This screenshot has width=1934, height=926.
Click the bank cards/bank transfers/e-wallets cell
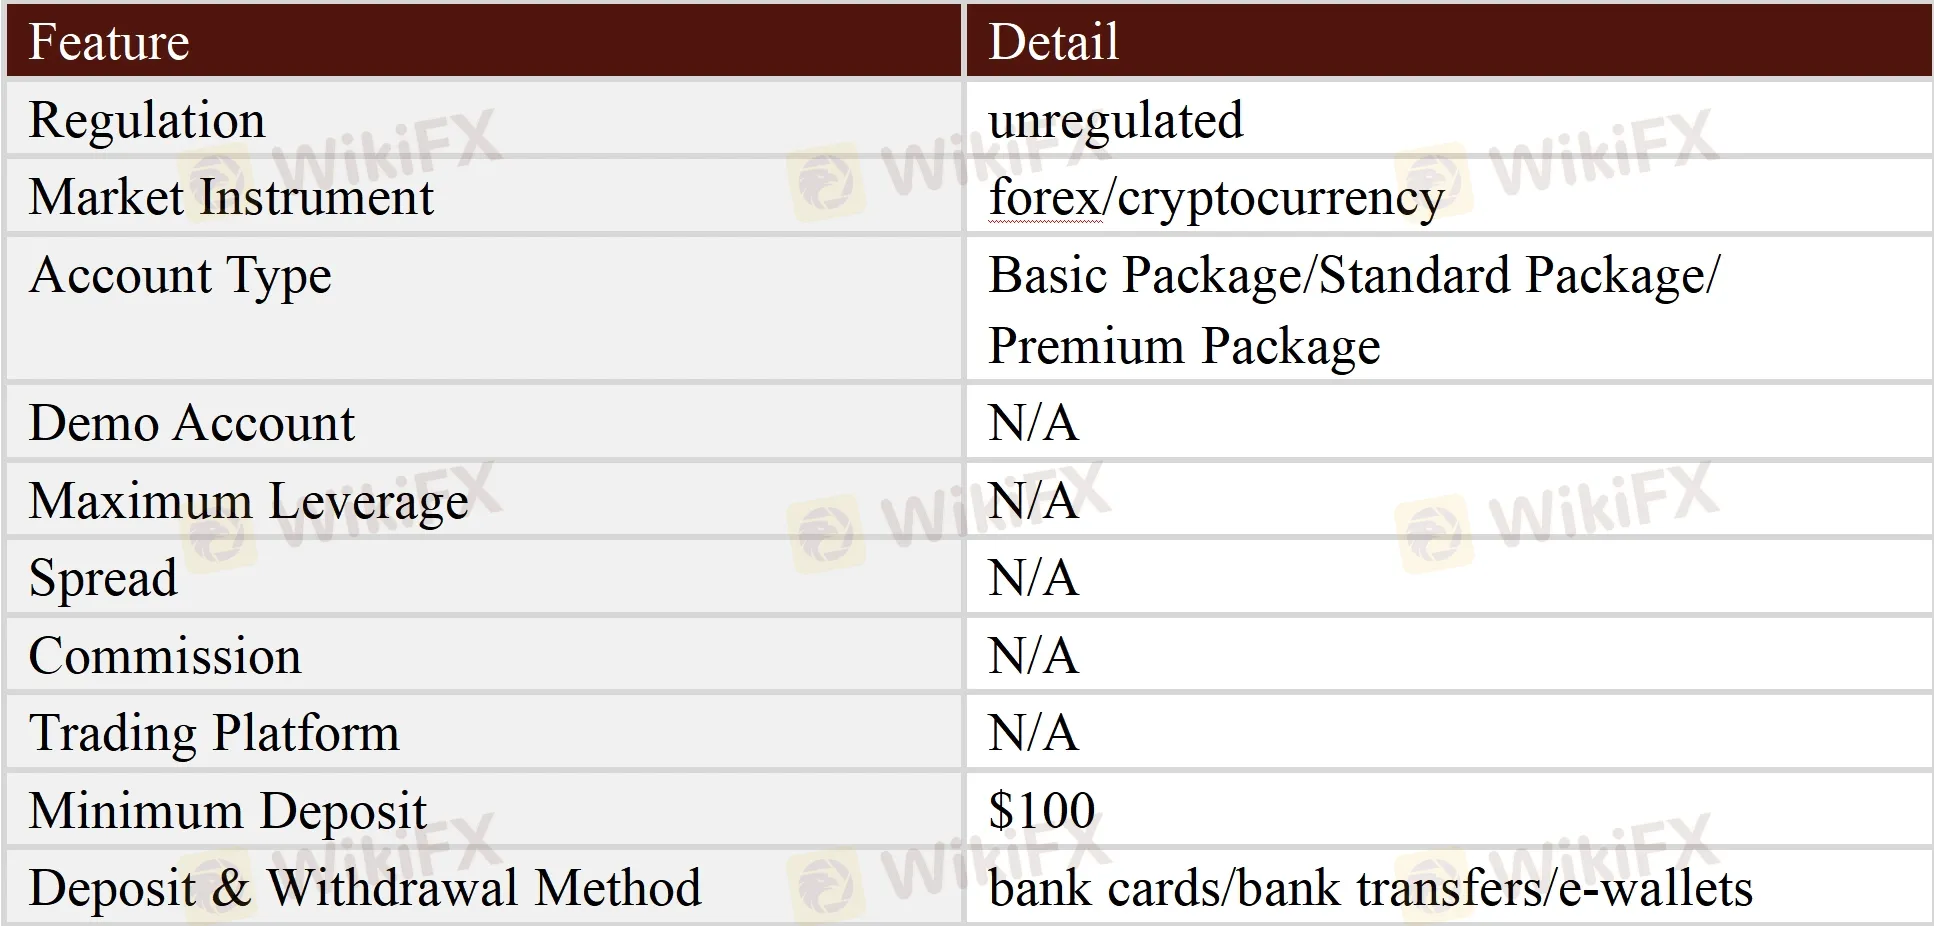[1370, 888]
